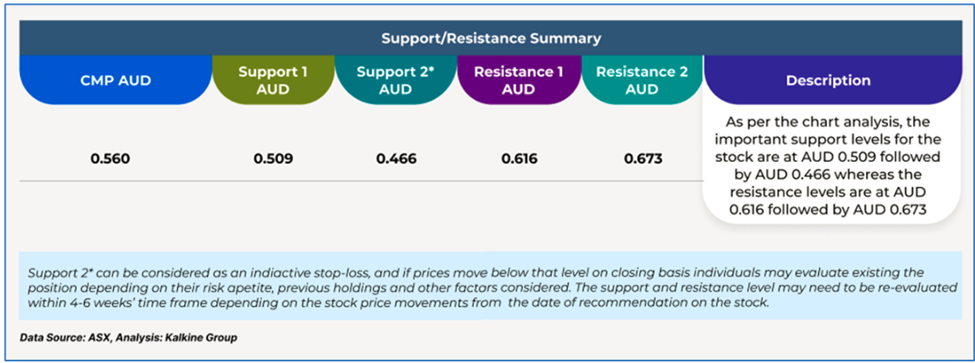The width and height of the screenshot is (975, 363).
Task: Click the Support 1 value 0.509
Action: tap(273, 159)
